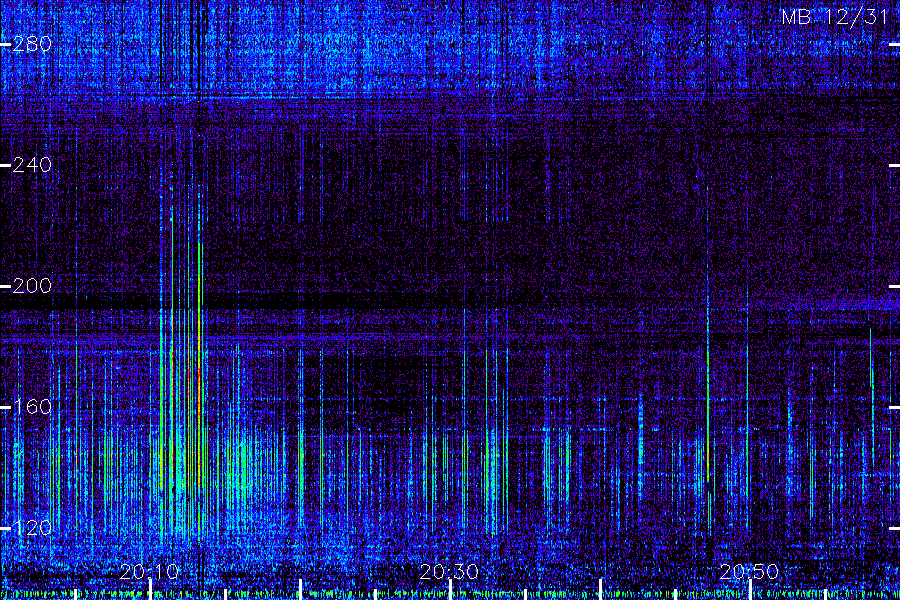900x600 pixels.
Task: Click the MB 12/31 date stamp
Action: click(x=835, y=17)
